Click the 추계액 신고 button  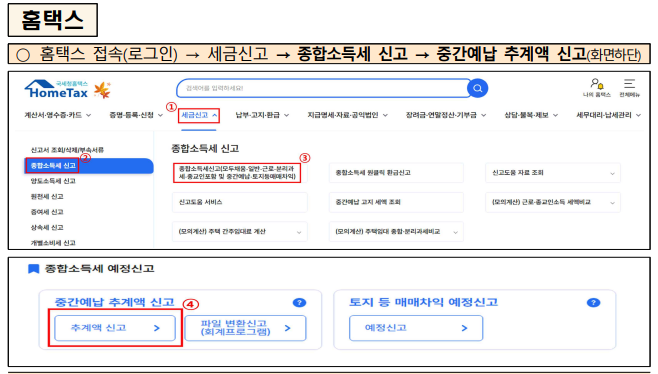click(115, 328)
